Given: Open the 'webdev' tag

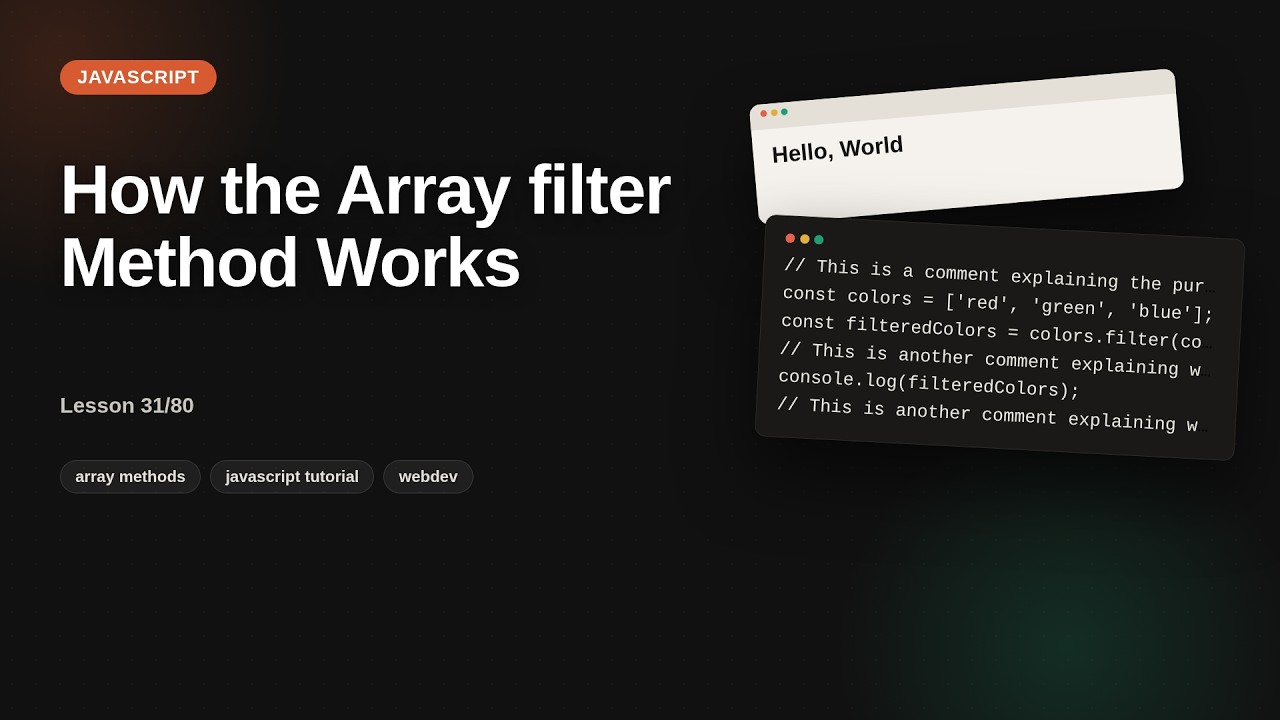Looking at the screenshot, I should 428,477.
